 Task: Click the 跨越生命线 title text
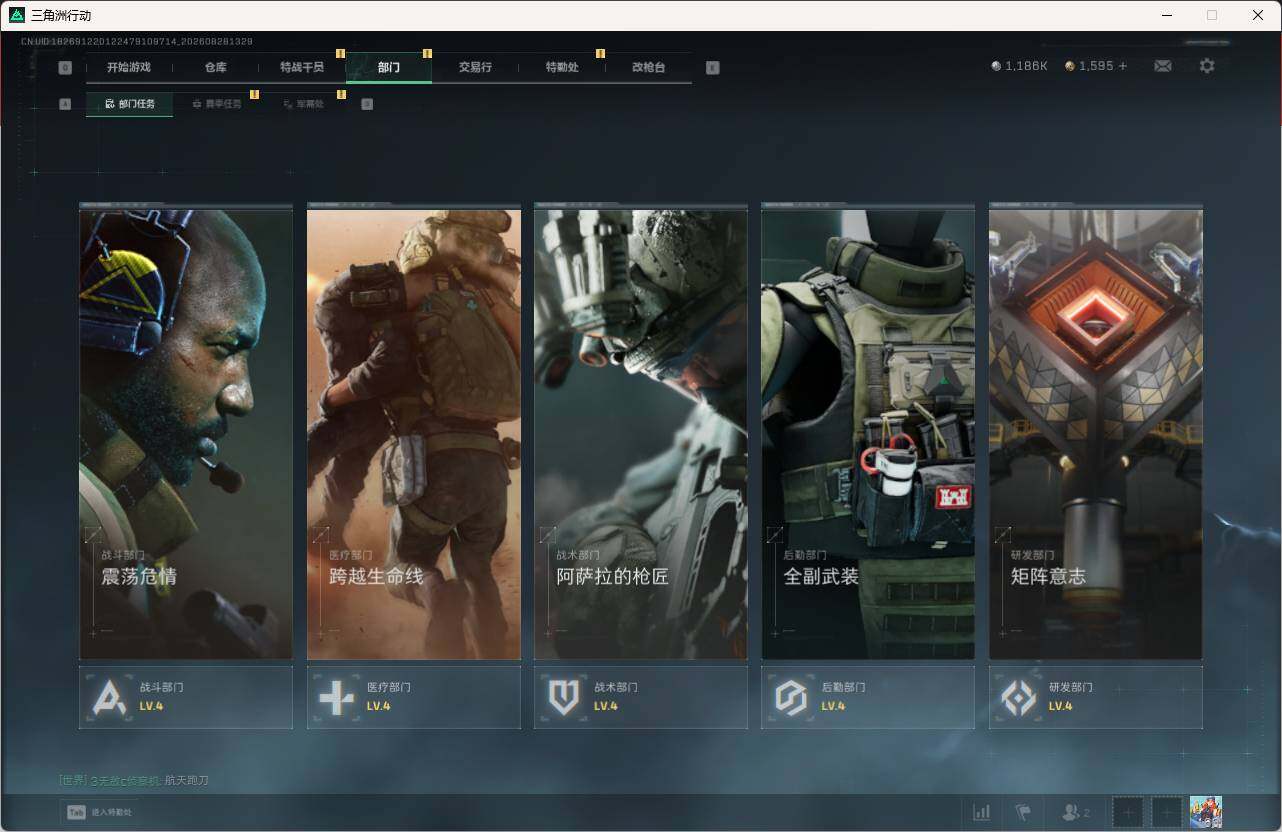click(x=376, y=577)
